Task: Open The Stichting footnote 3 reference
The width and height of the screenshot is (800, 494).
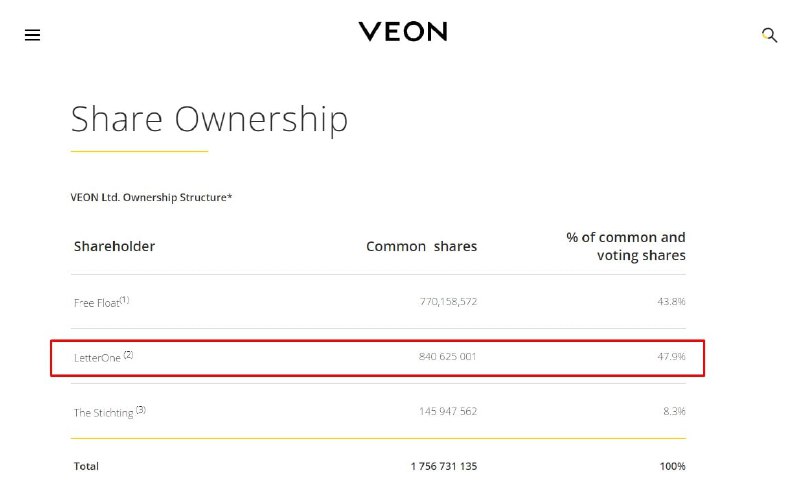Action: [141, 410]
